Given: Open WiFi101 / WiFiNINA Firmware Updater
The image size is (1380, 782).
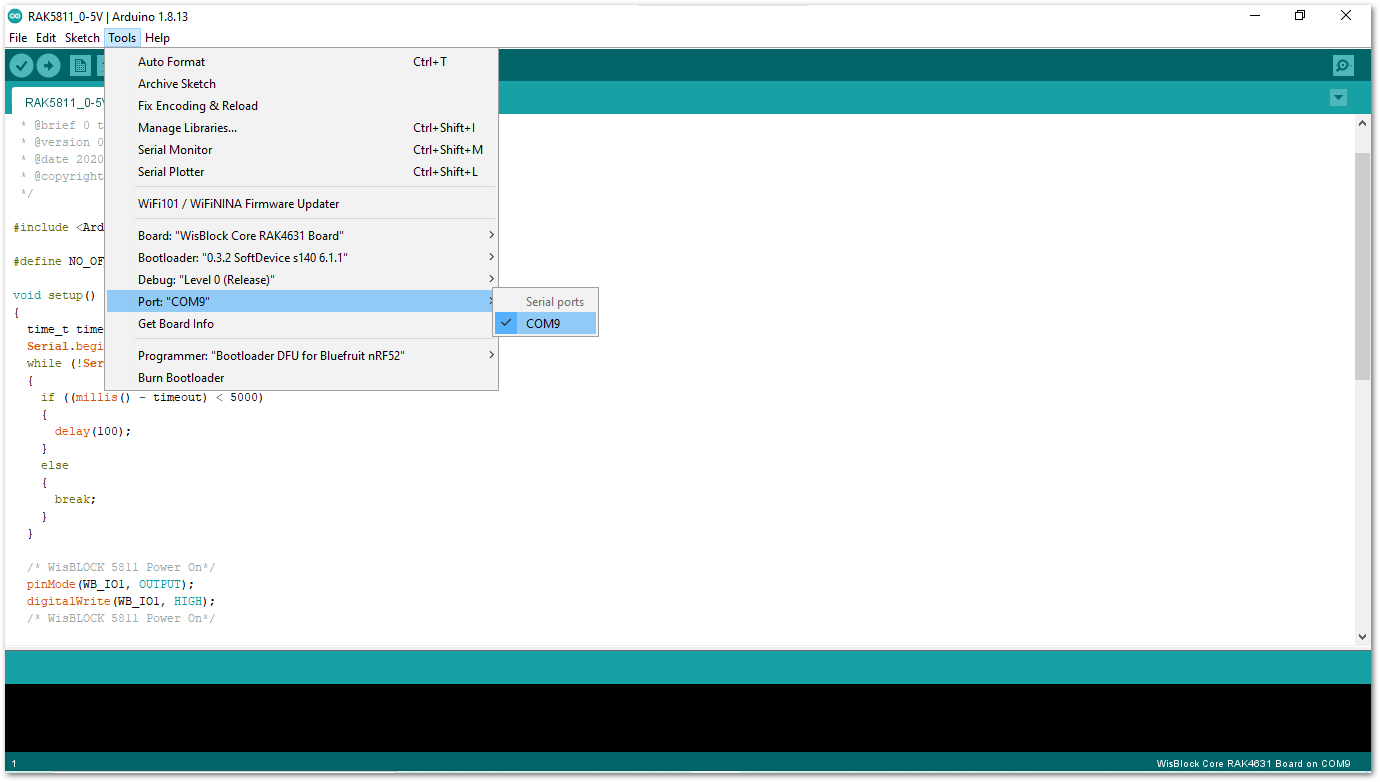Looking at the screenshot, I should (301, 204).
